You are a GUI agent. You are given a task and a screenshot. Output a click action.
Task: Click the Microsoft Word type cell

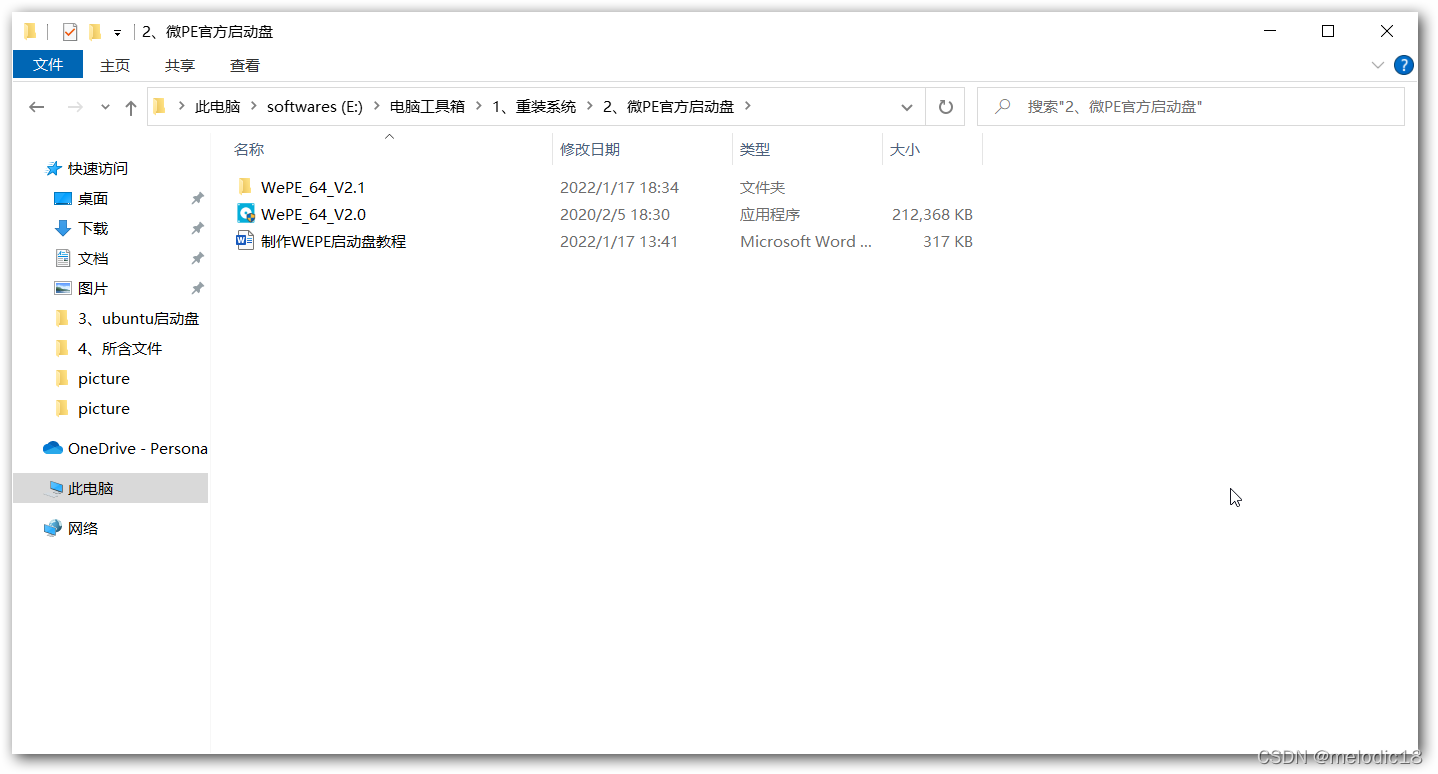tap(806, 241)
